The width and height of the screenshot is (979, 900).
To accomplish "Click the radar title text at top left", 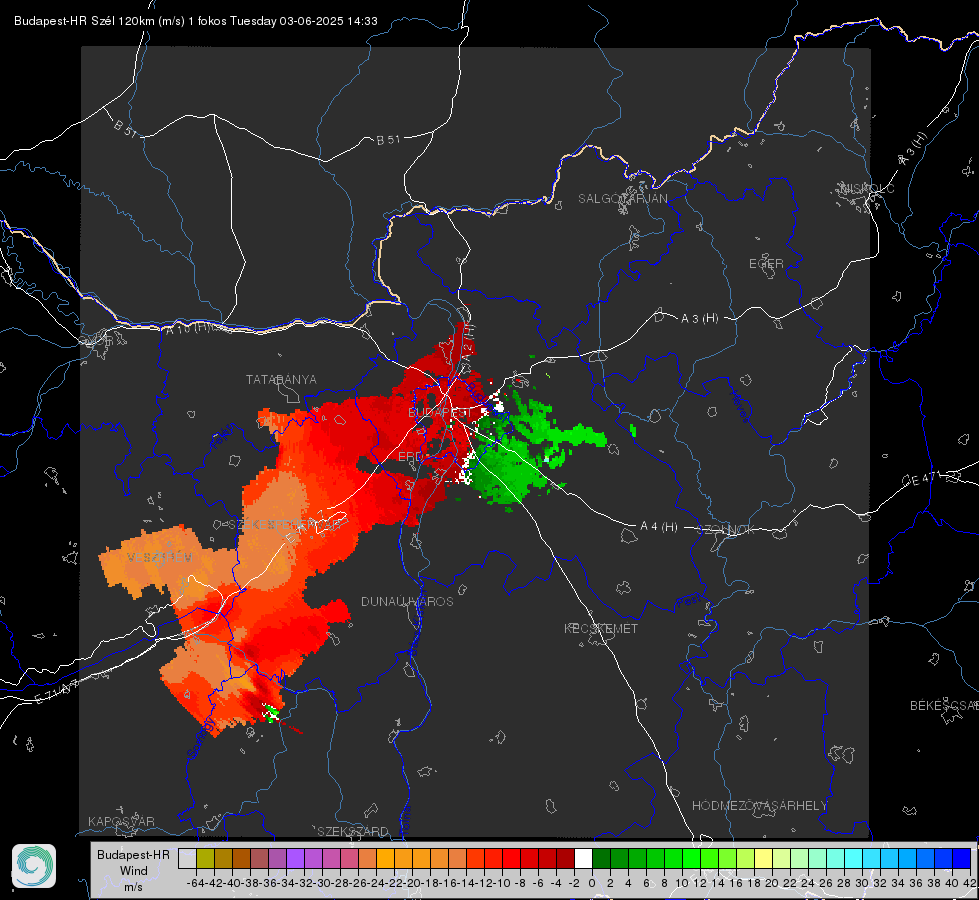I will pos(195,21).
